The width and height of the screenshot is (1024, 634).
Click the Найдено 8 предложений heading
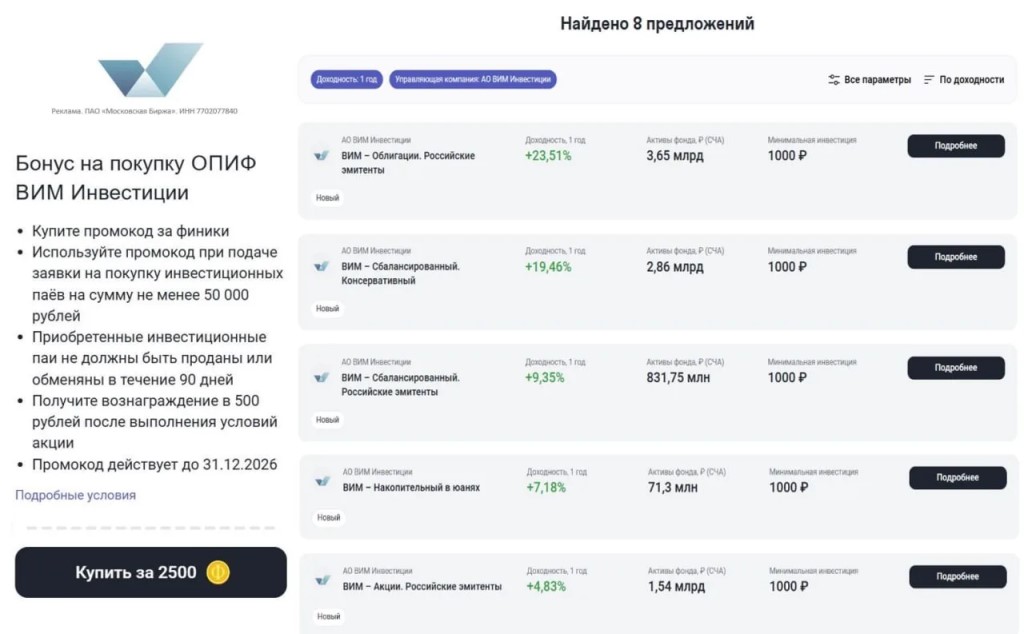tap(657, 24)
